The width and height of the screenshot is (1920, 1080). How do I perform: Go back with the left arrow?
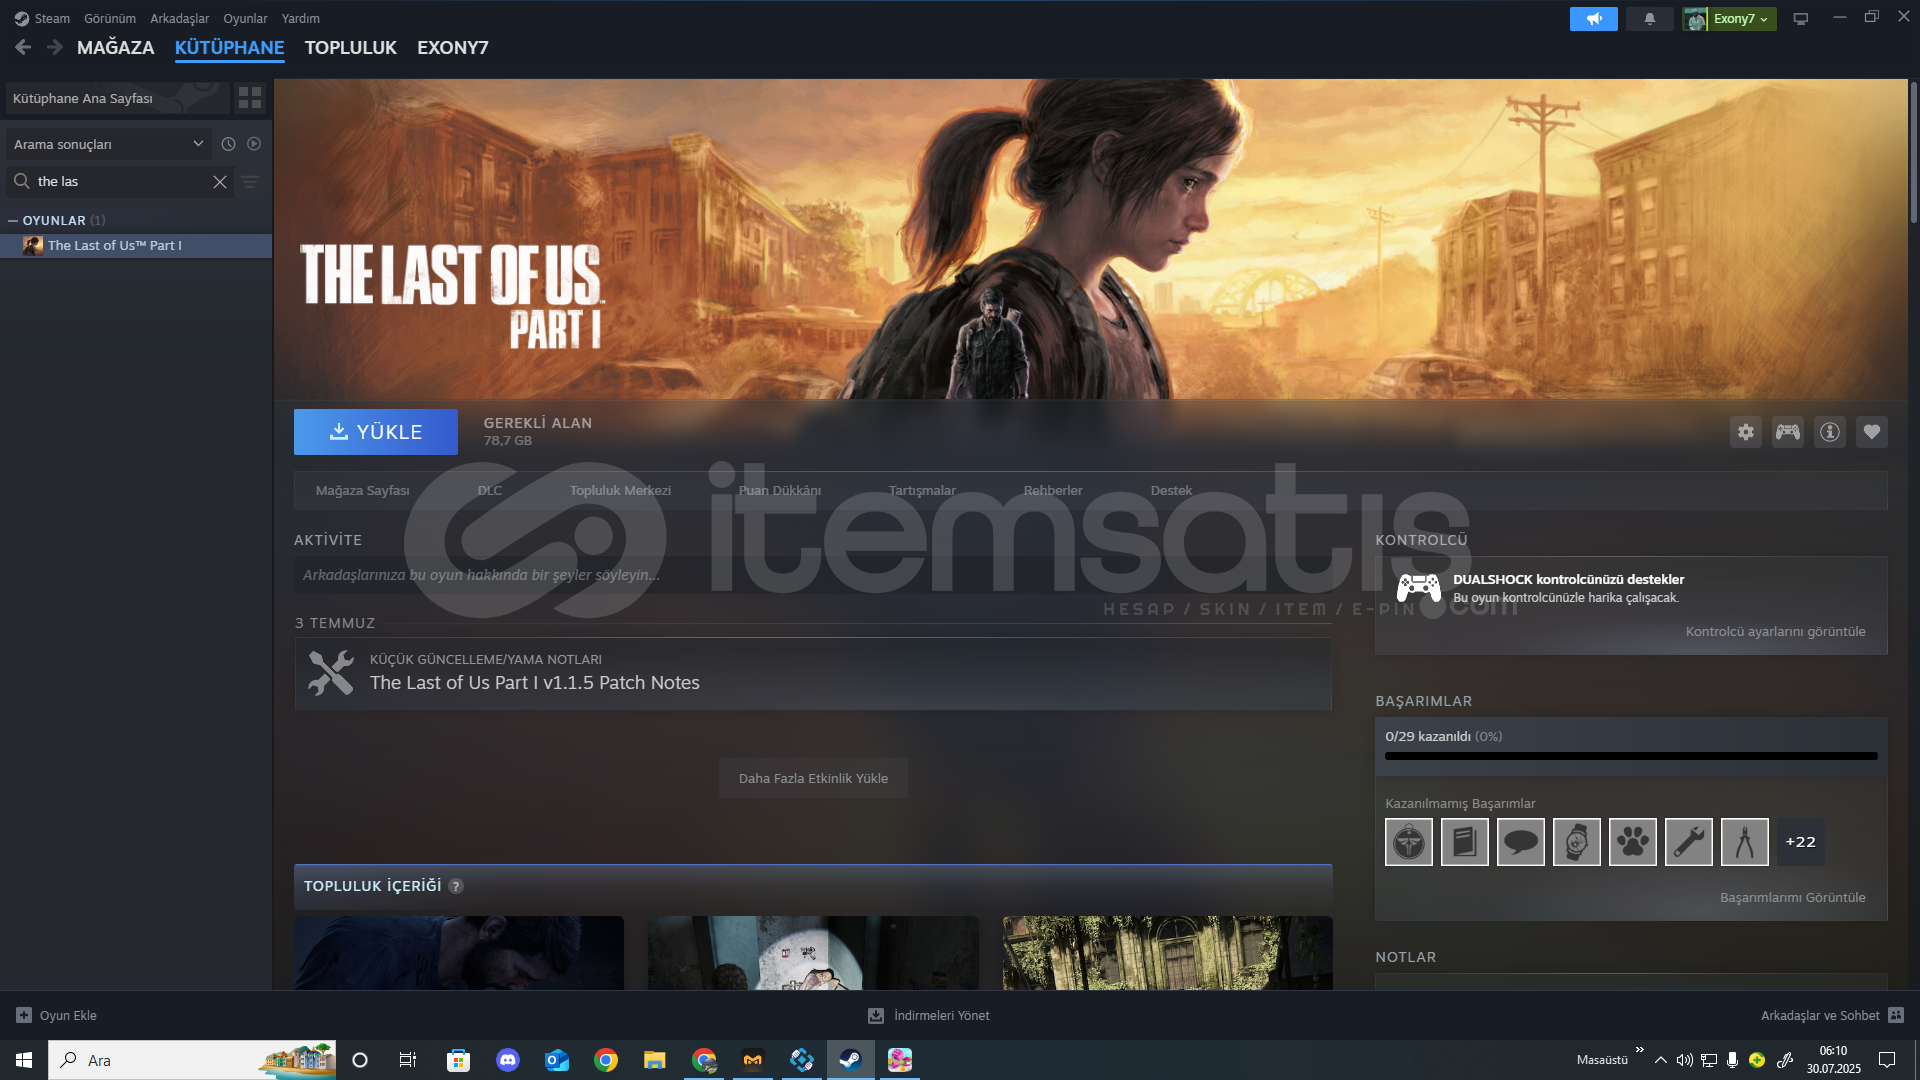[x=23, y=47]
